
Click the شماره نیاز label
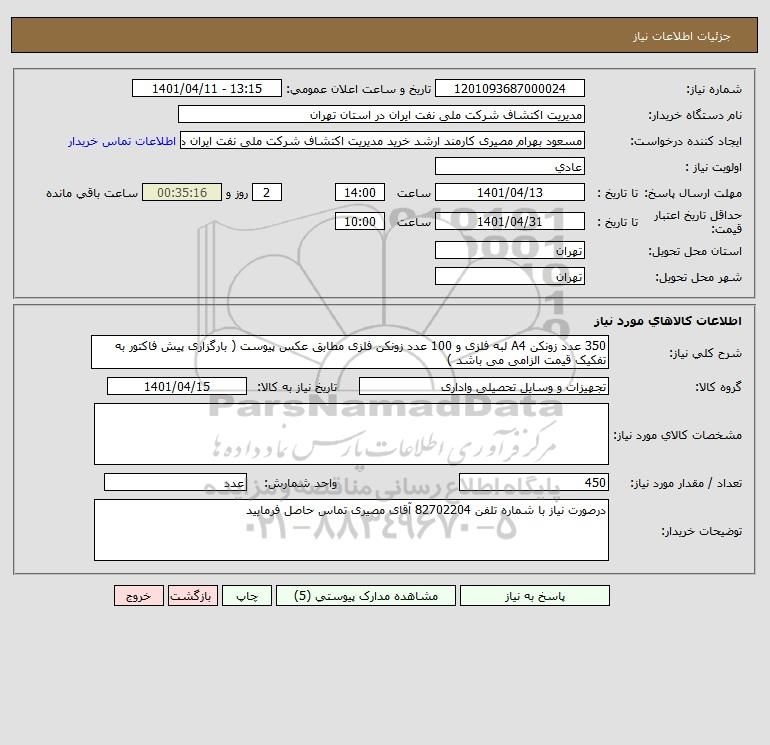714,89
